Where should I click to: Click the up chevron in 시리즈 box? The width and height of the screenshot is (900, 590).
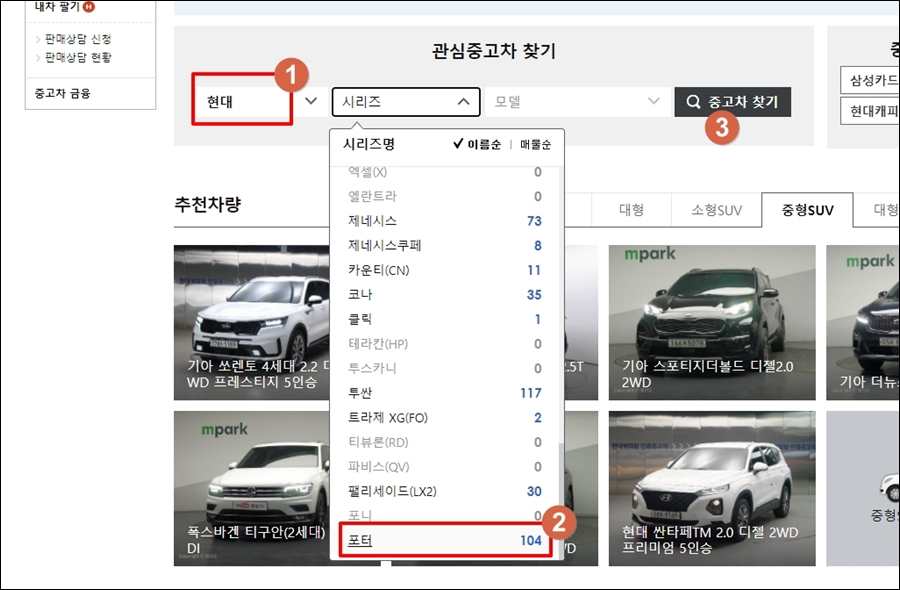point(463,102)
